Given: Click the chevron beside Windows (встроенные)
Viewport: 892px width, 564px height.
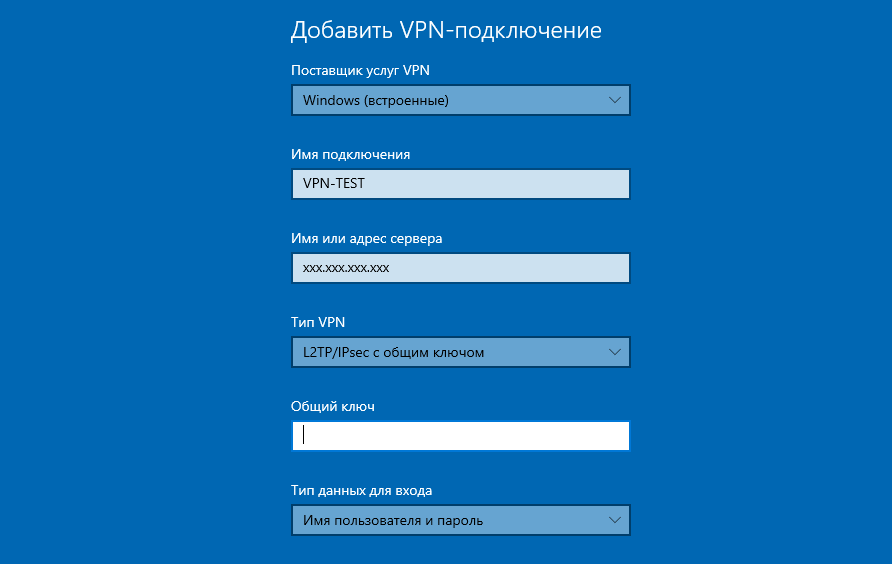Looking at the screenshot, I should pos(614,100).
